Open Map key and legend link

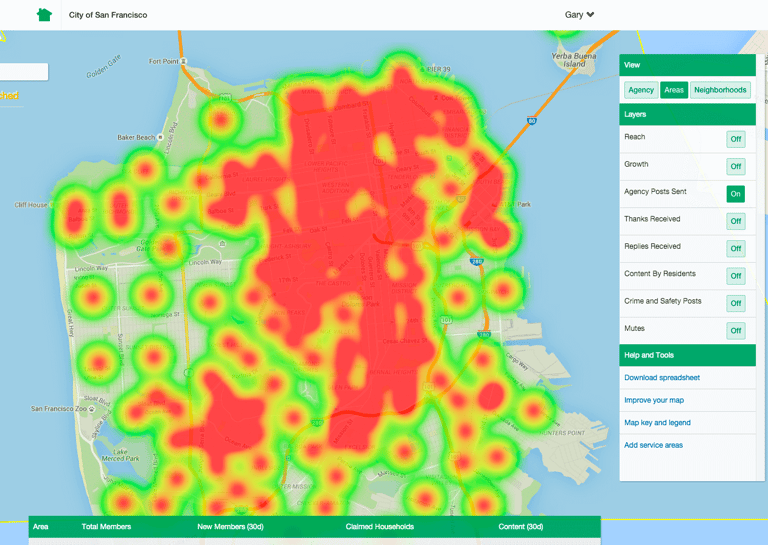[657, 423]
